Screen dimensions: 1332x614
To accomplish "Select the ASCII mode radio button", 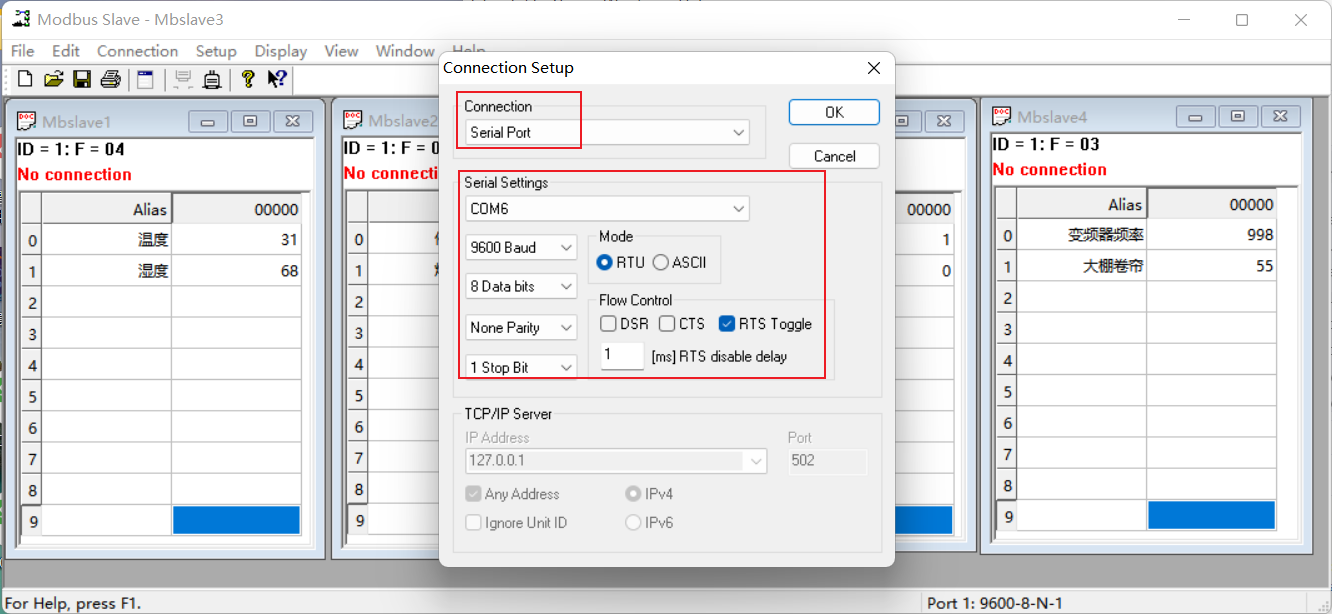I will [660, 262].
